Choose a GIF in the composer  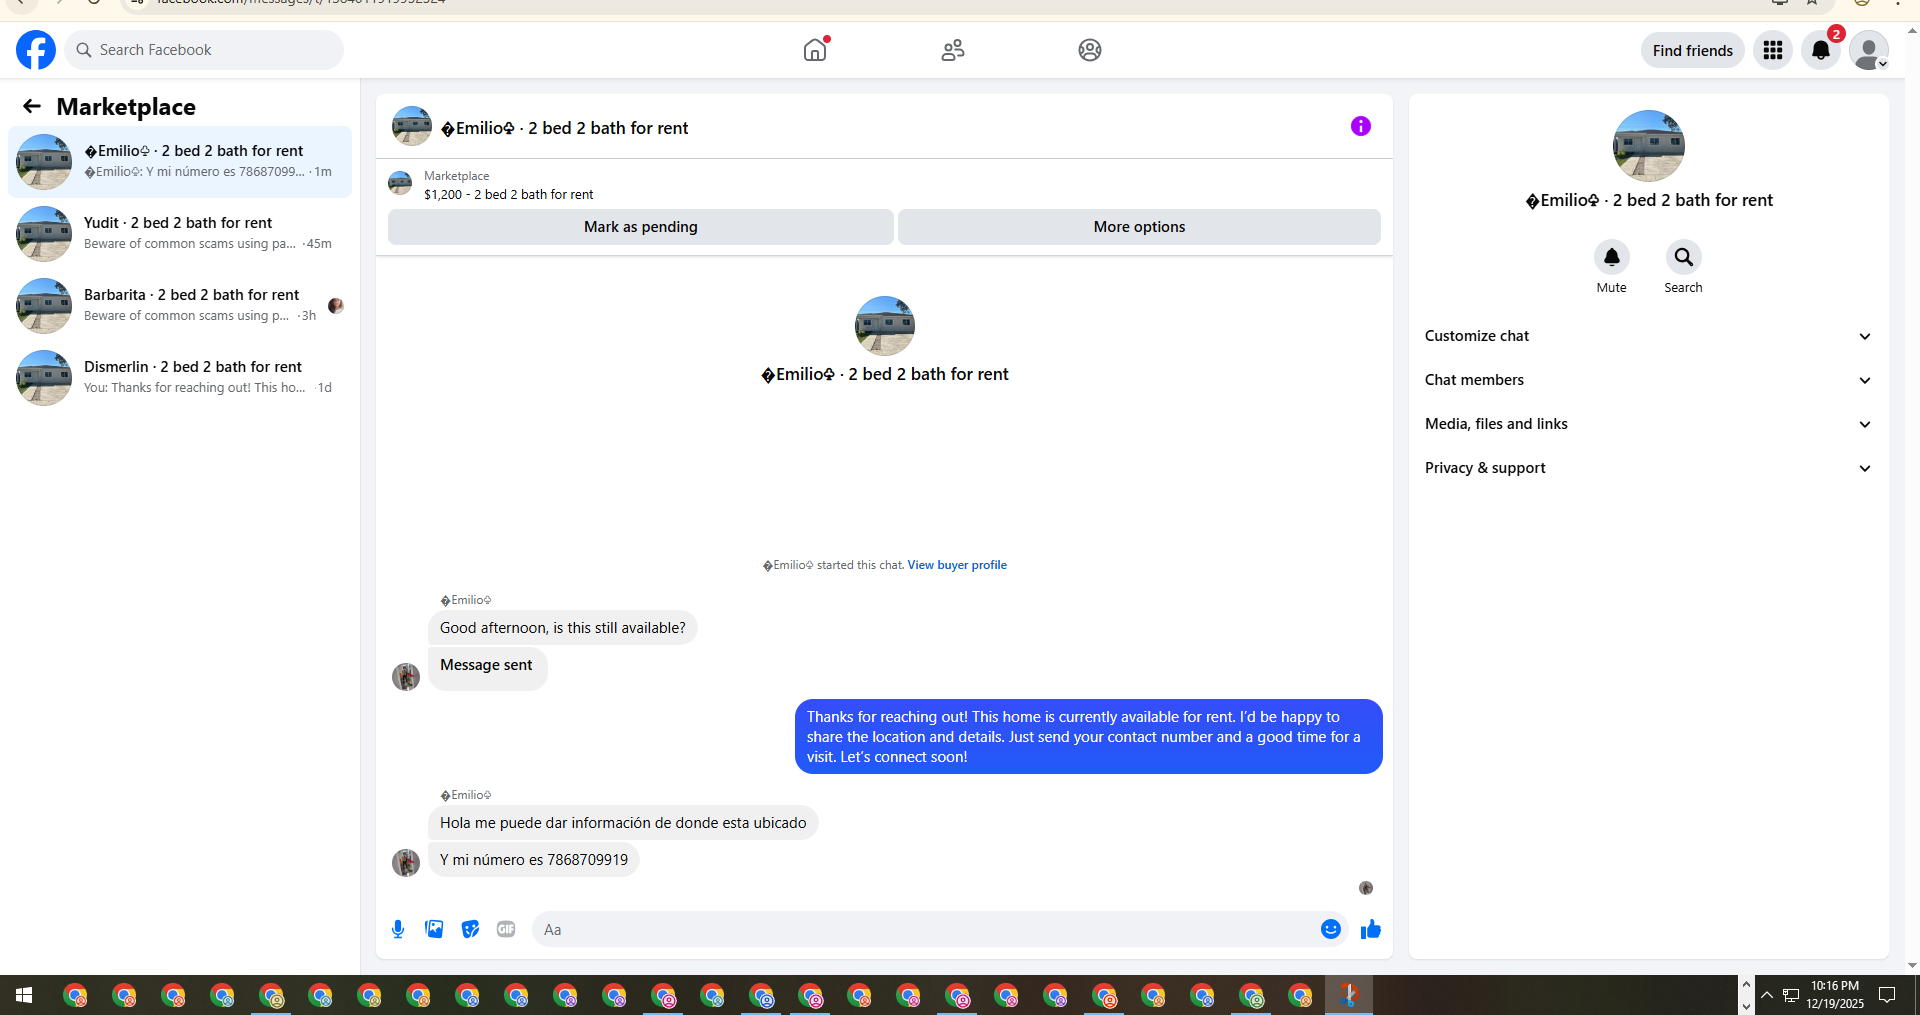click(506, 929)
